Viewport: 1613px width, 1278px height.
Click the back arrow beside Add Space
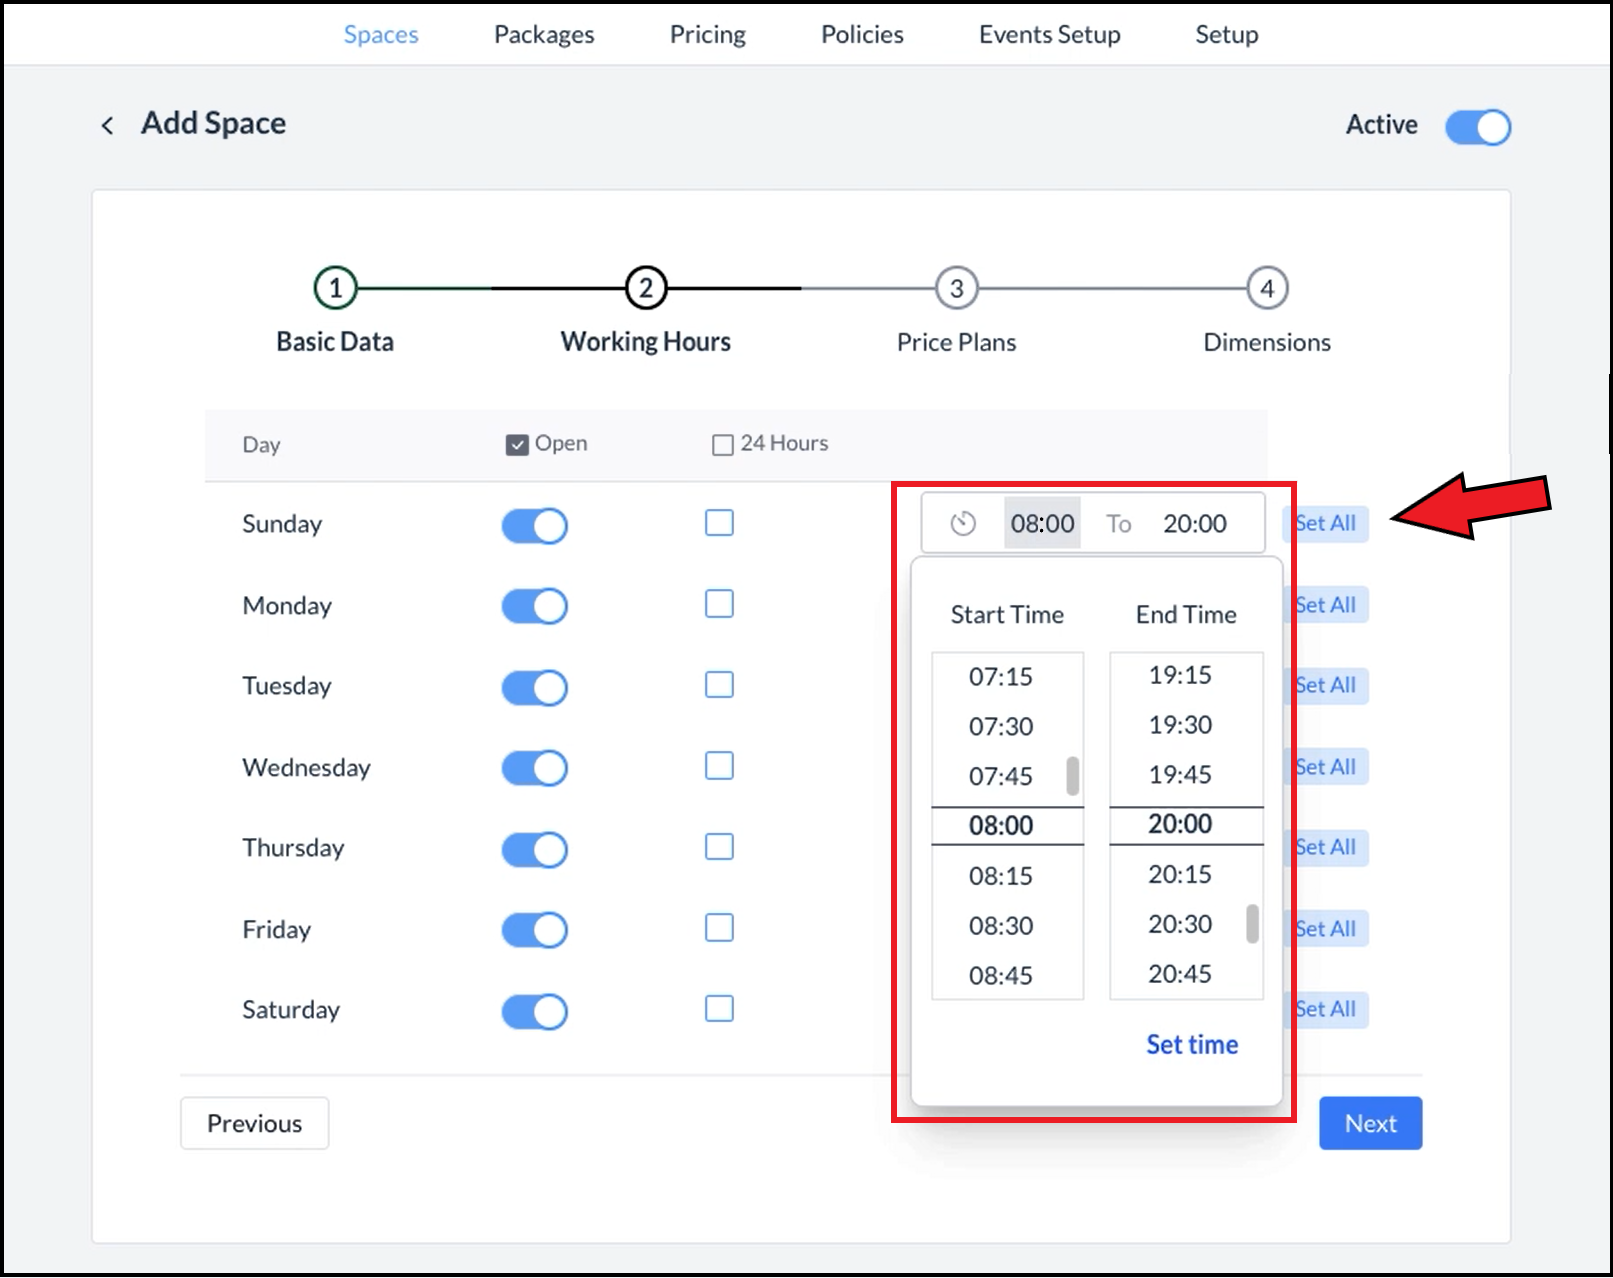[107, 125]
